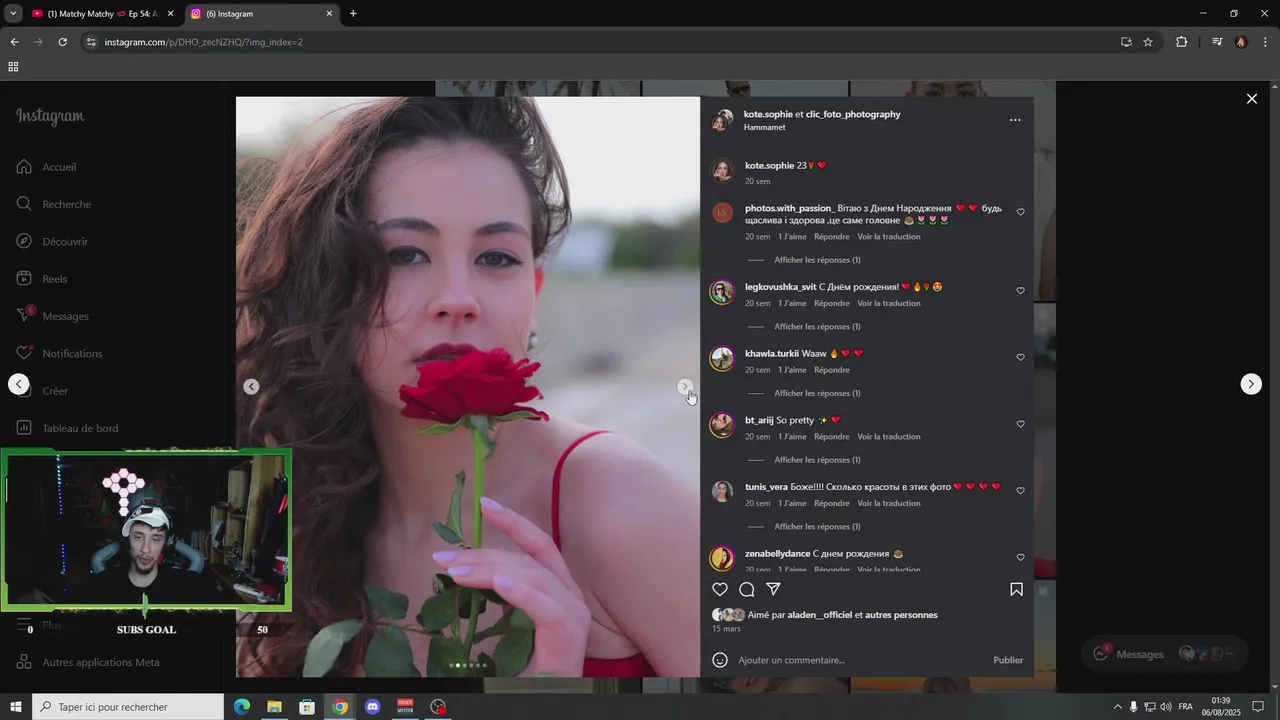
Task: Open Discord from the taskbar
Action: pyautogui.click(x=373, y=707)
